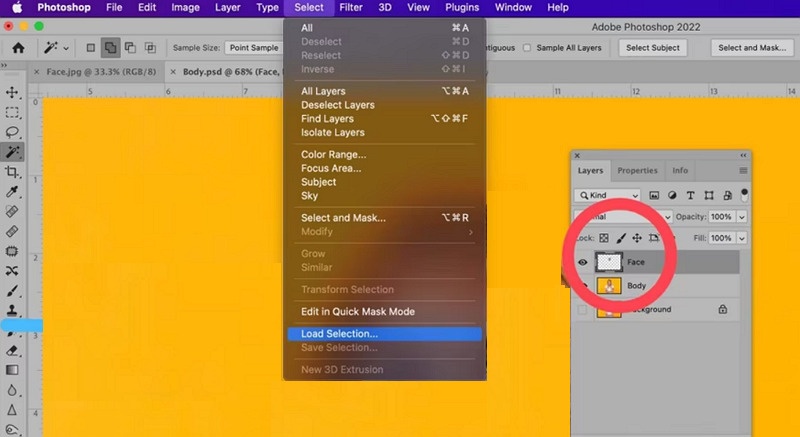The image size is (800, 437).
Task: Select the Clone Stamp tool
Action: click(x=13, y=311)
